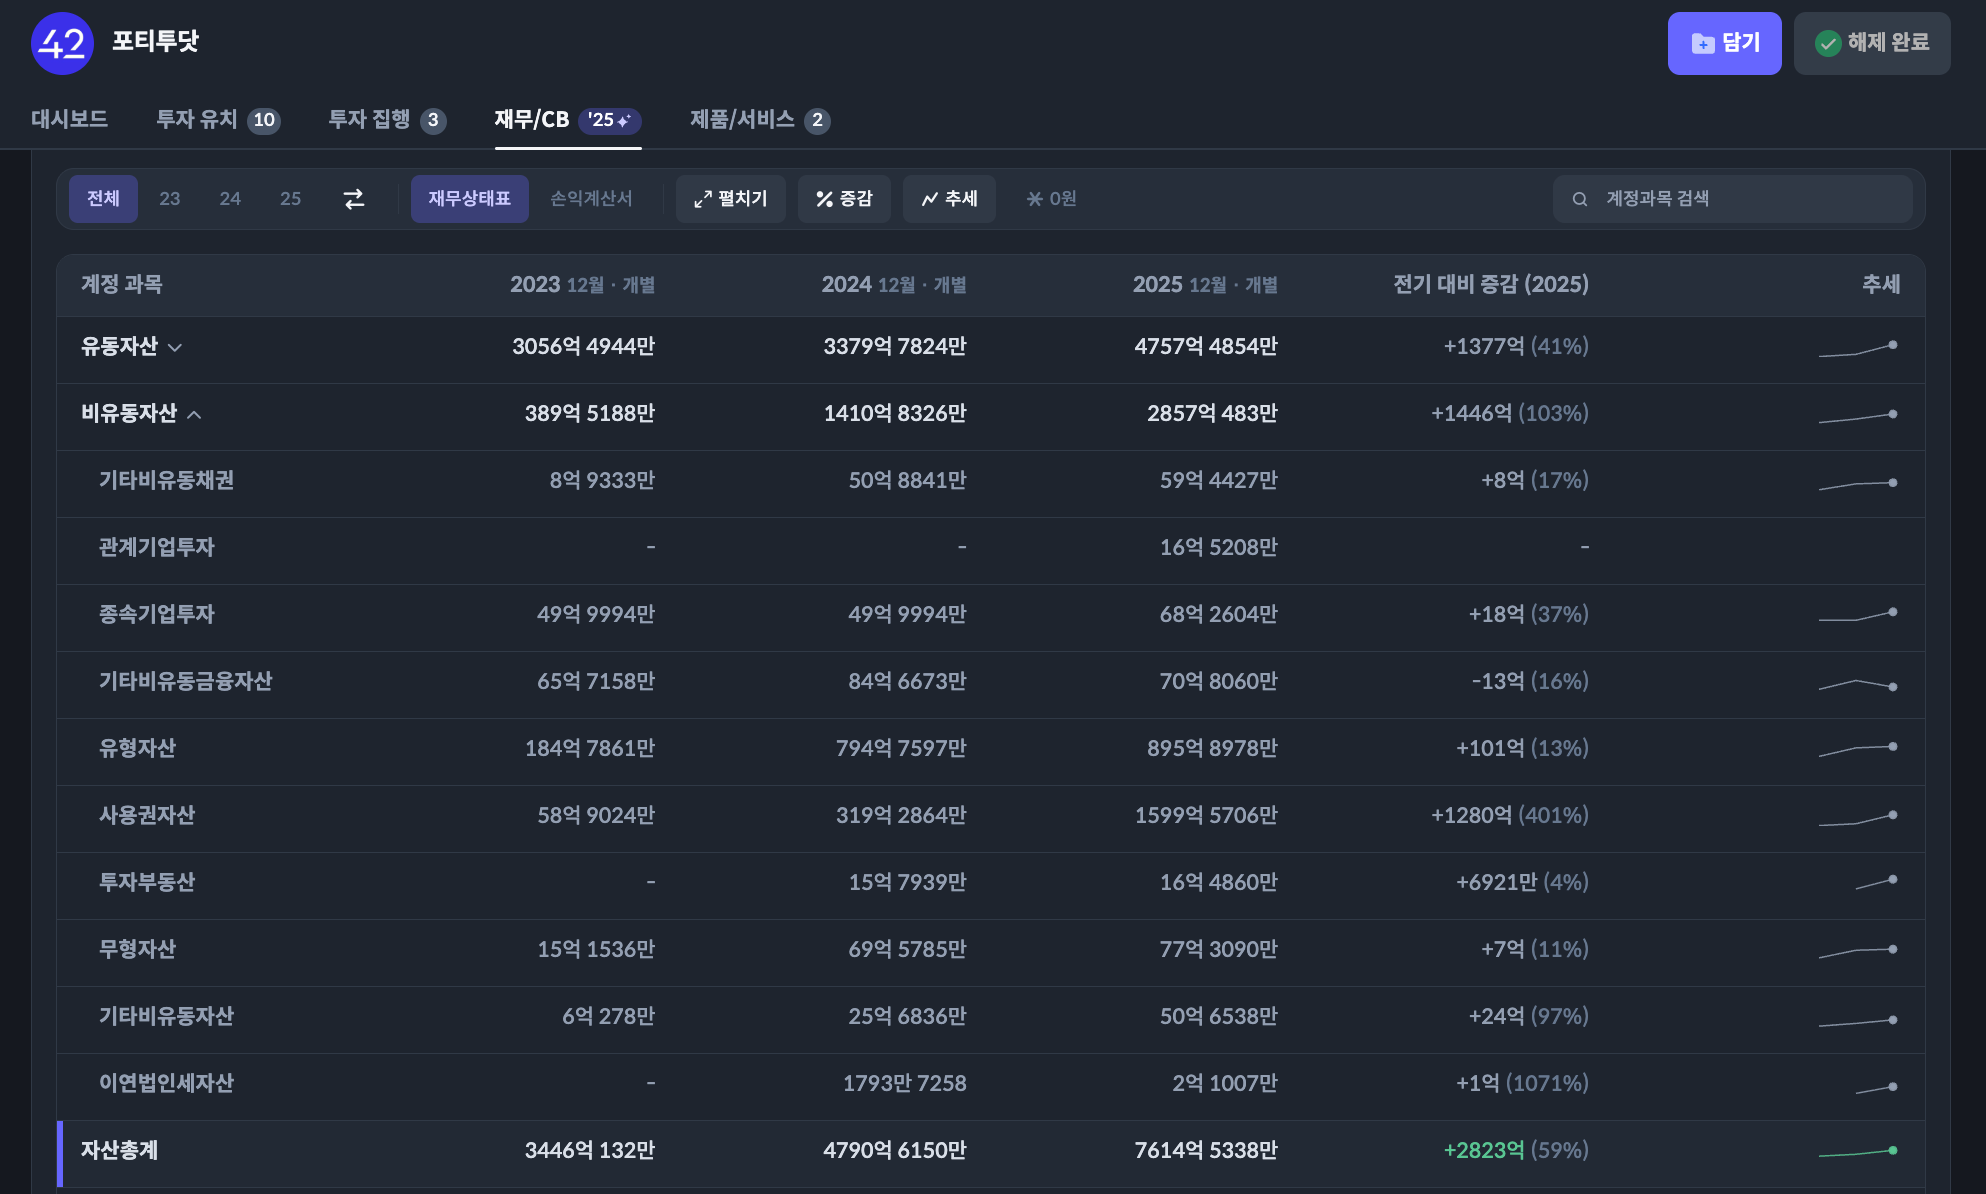This screenshot has width=1986, height=1194.
Task: Toggle the 증감 percent display
Action: pos(844,199)
